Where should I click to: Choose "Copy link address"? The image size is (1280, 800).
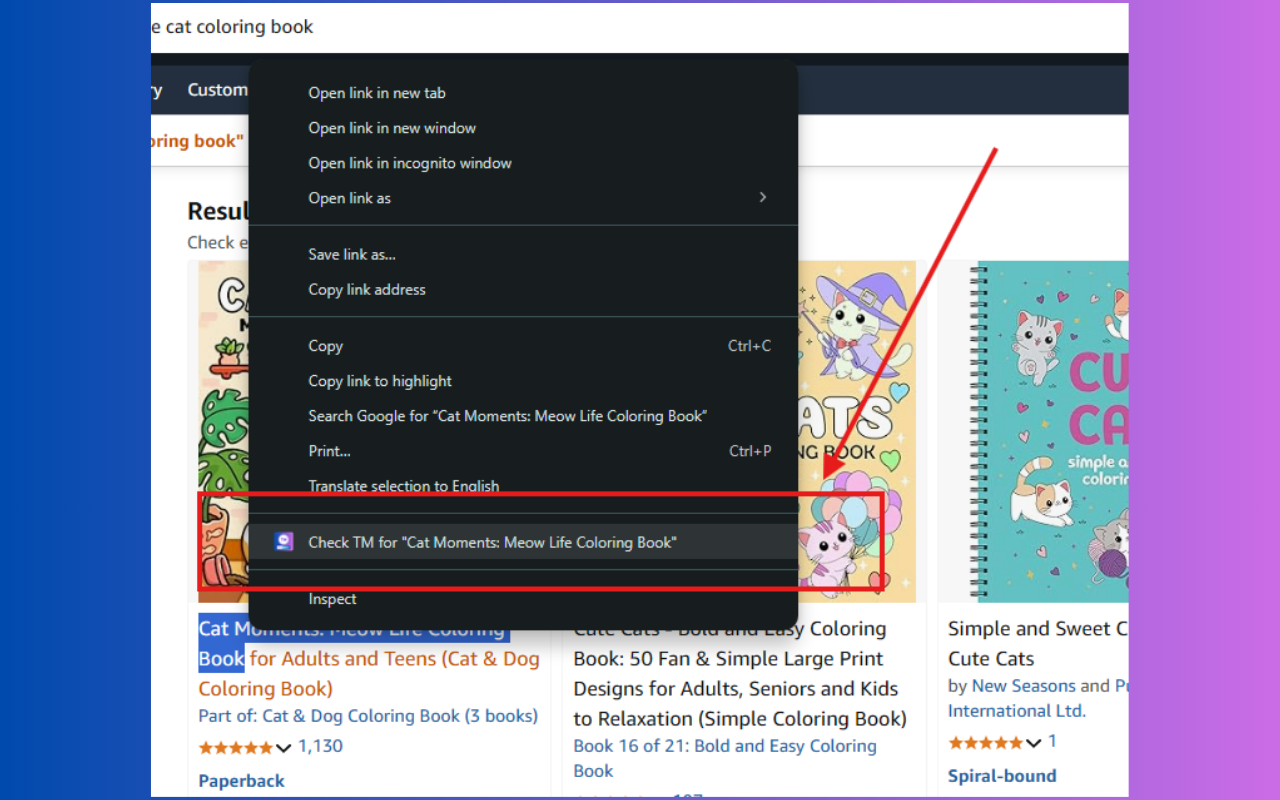[x=523, y=289]
